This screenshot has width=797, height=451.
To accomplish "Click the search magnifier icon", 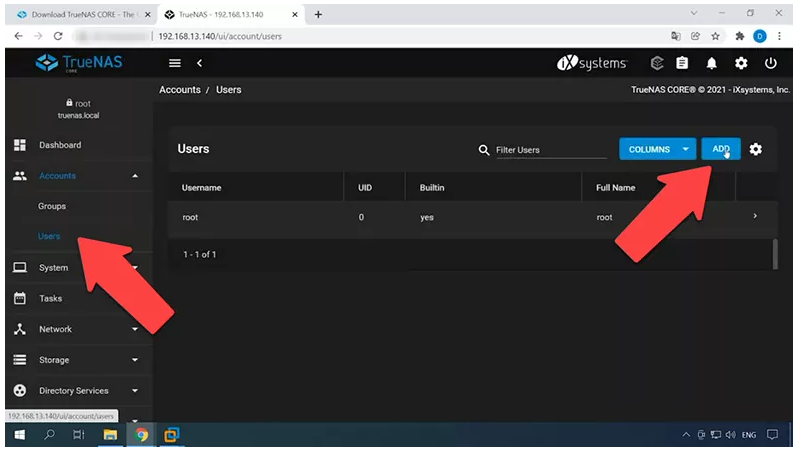I will point(483,150).
